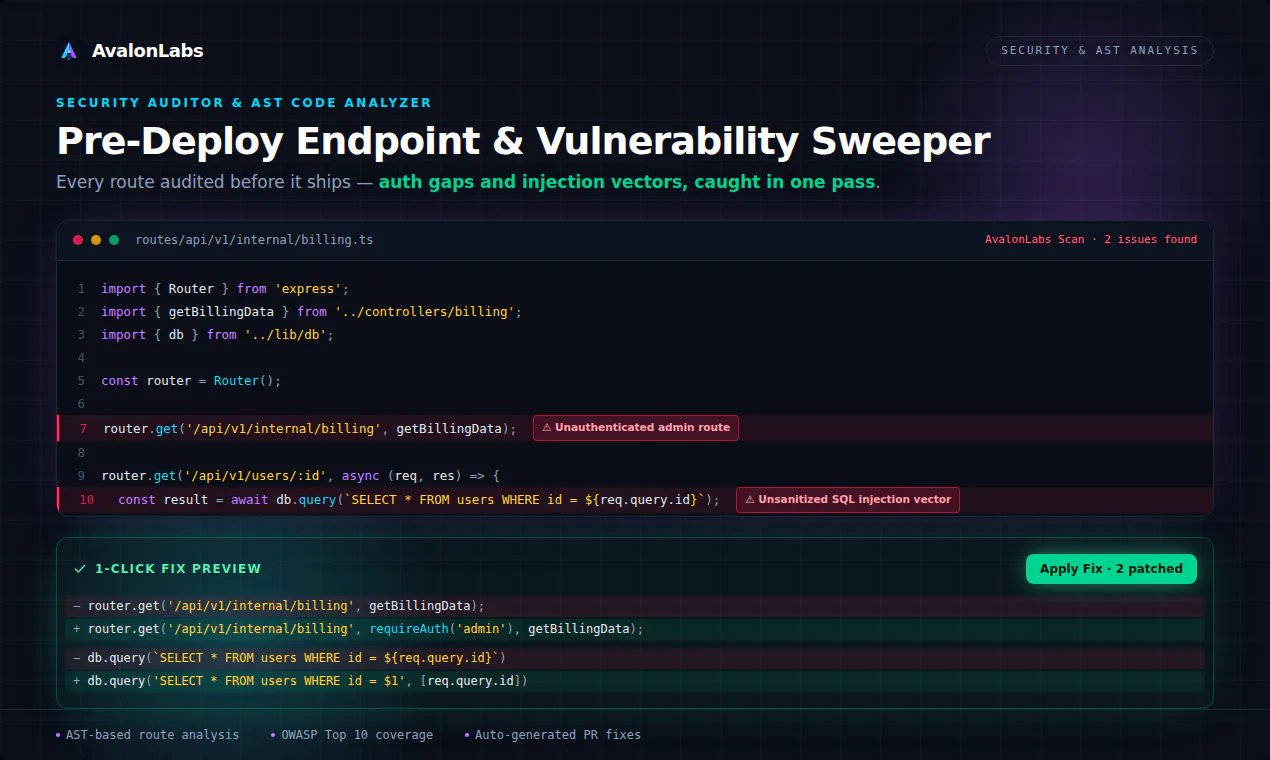Click the 1-CLICK FIX PREVIEW heading

pos(178,569)
